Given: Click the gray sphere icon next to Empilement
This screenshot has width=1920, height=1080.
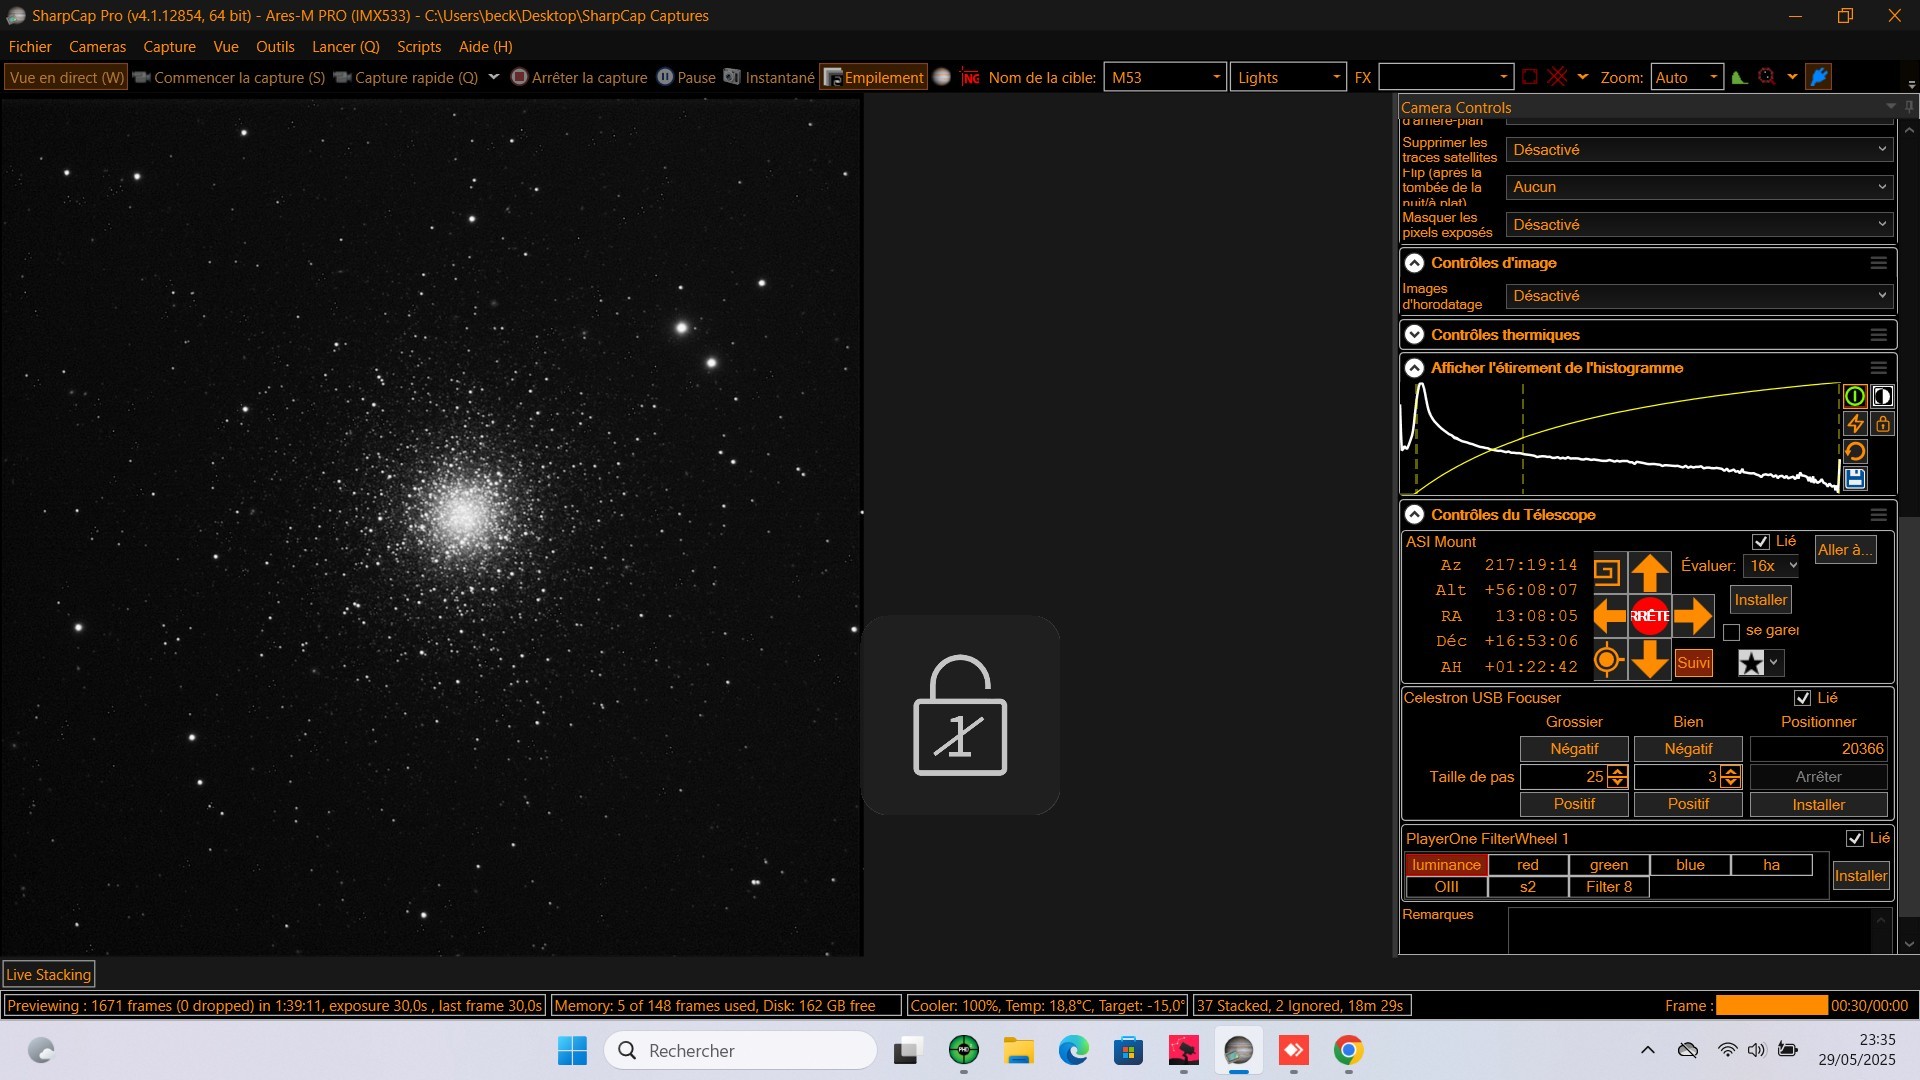Looking at the screenshot, I should coord(942,77).
